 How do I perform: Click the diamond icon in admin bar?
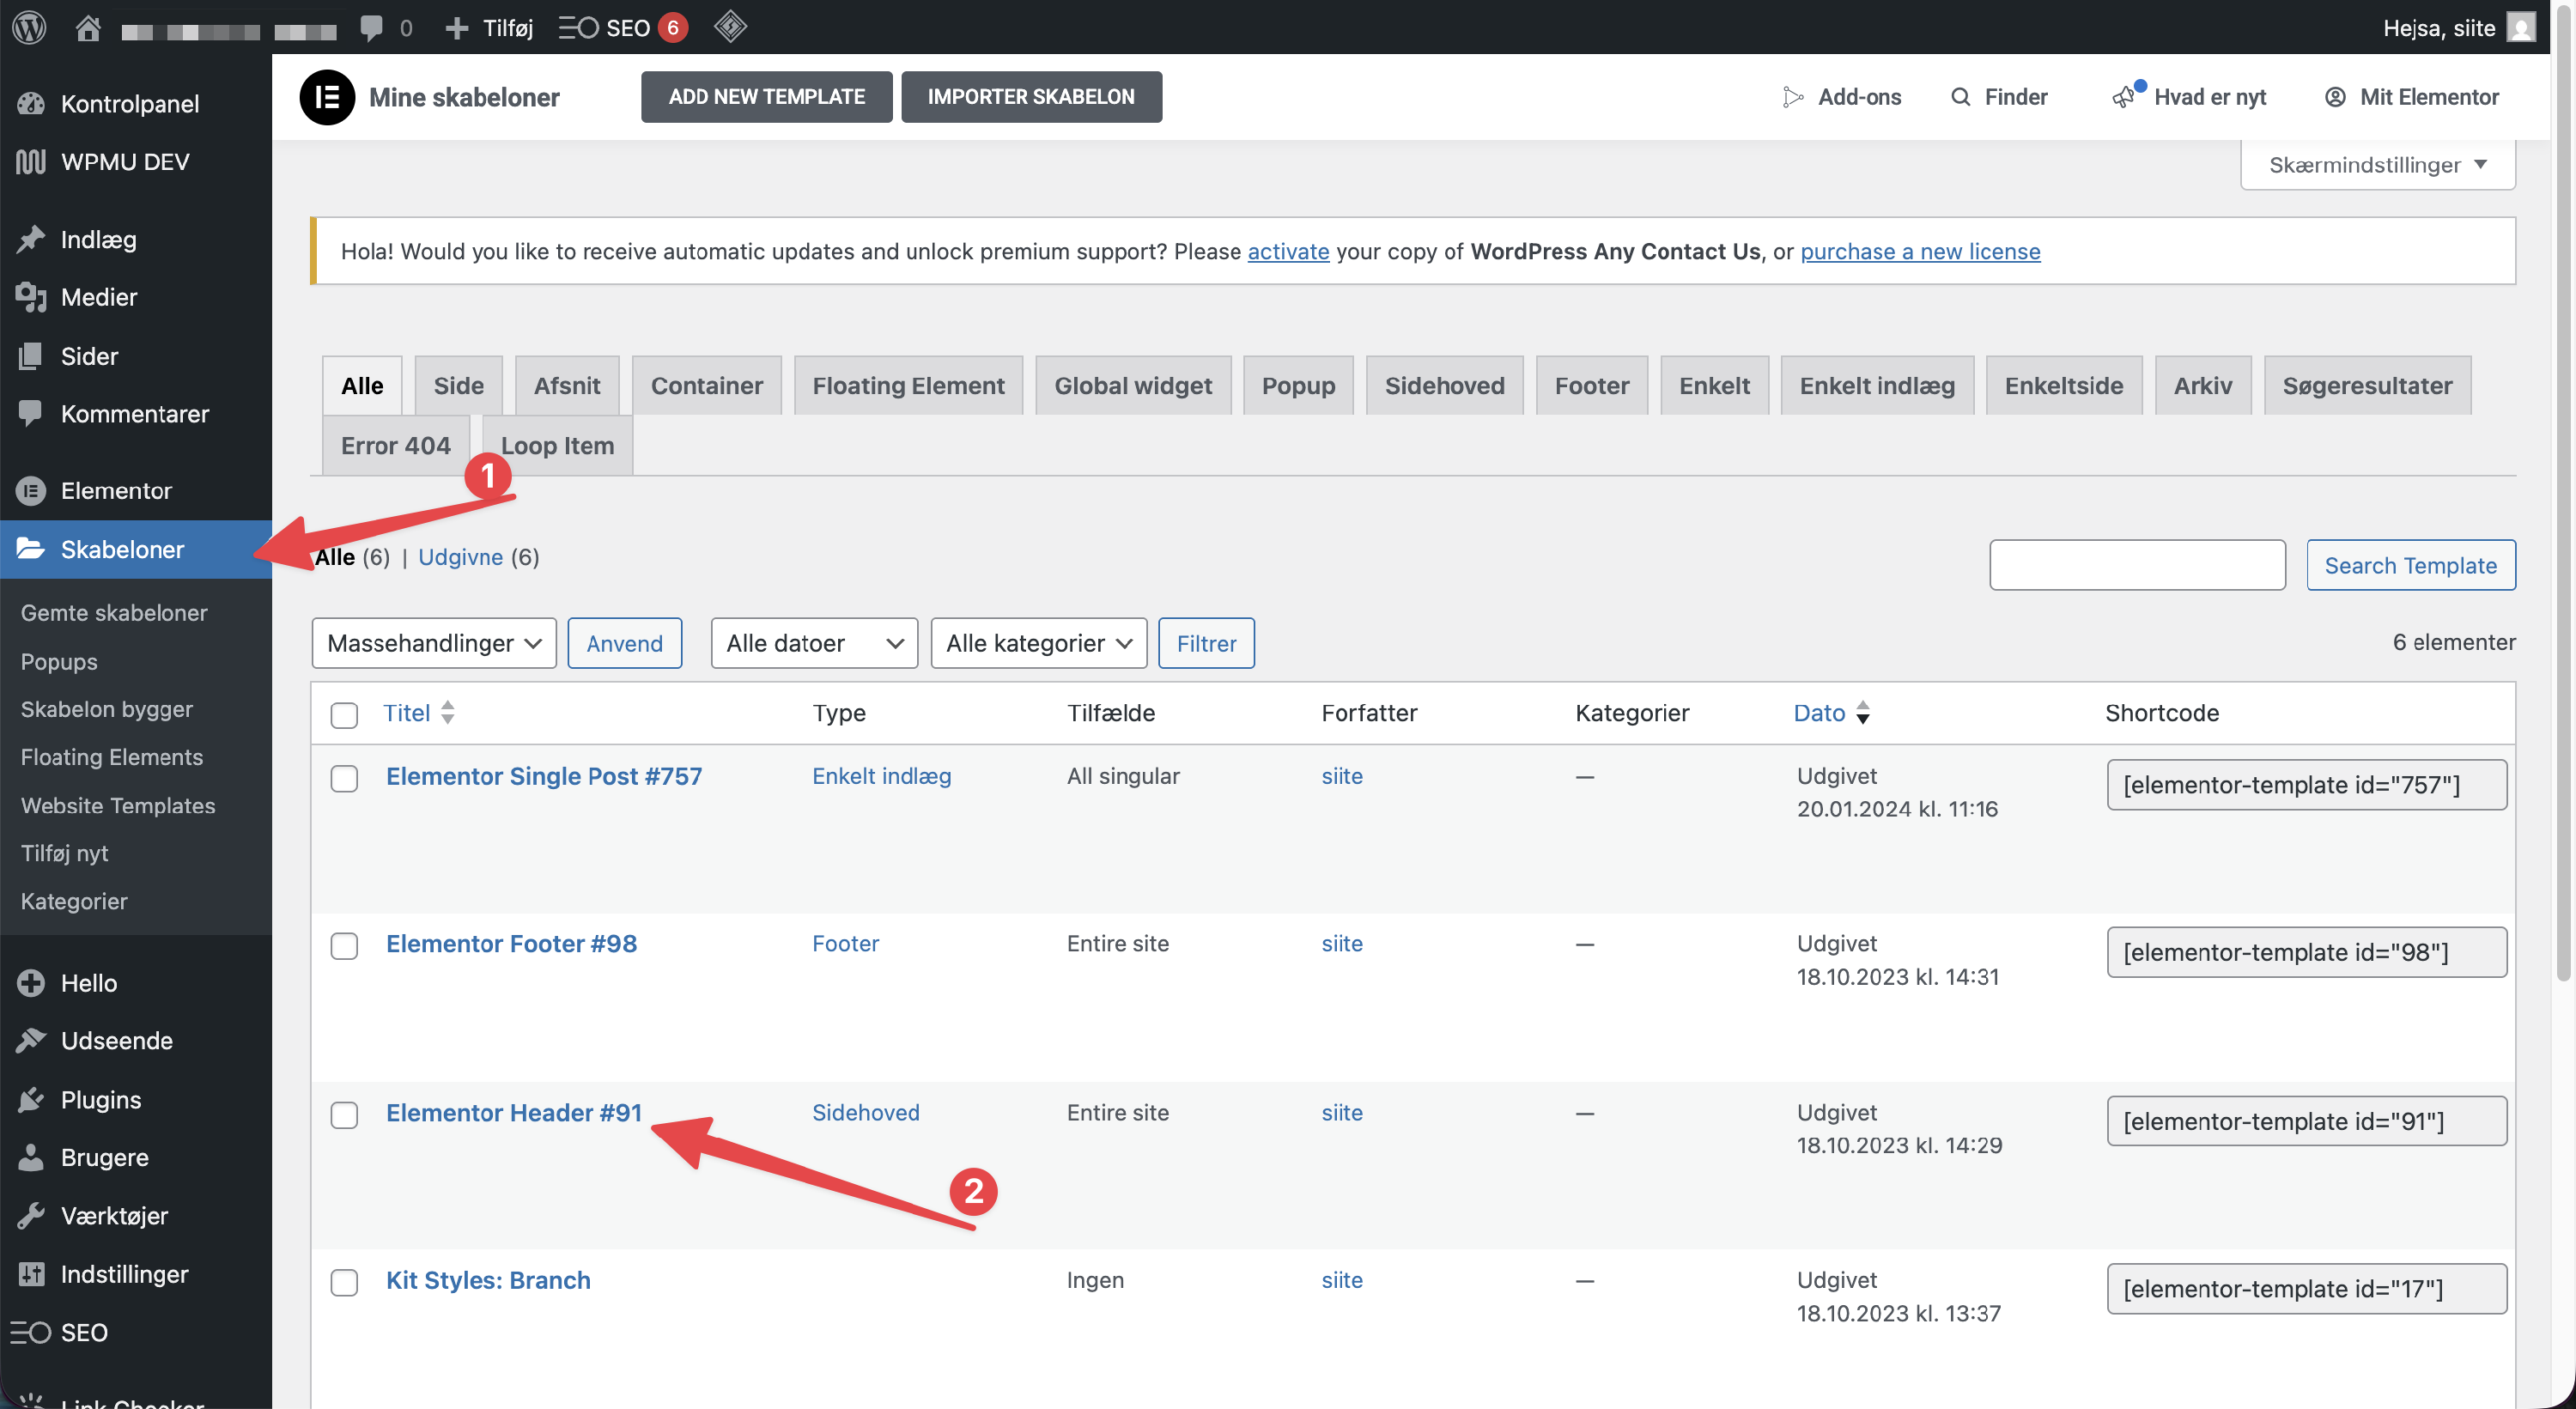tap(730, 27)
